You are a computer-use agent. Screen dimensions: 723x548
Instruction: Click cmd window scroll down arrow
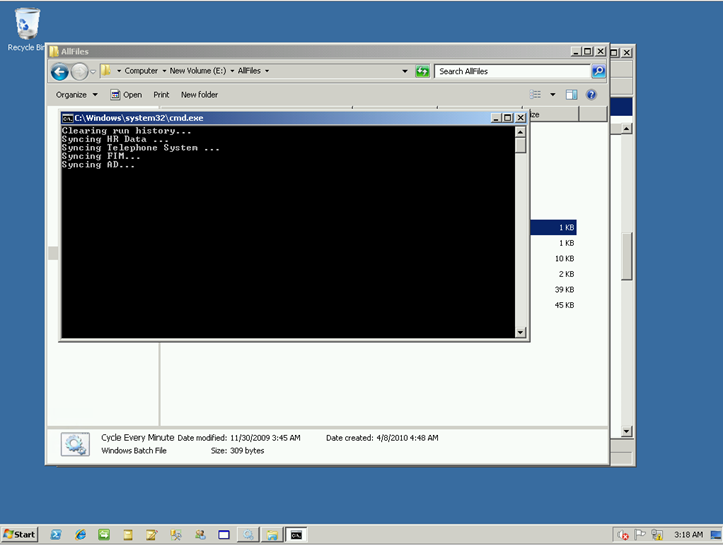pos(521,332)
